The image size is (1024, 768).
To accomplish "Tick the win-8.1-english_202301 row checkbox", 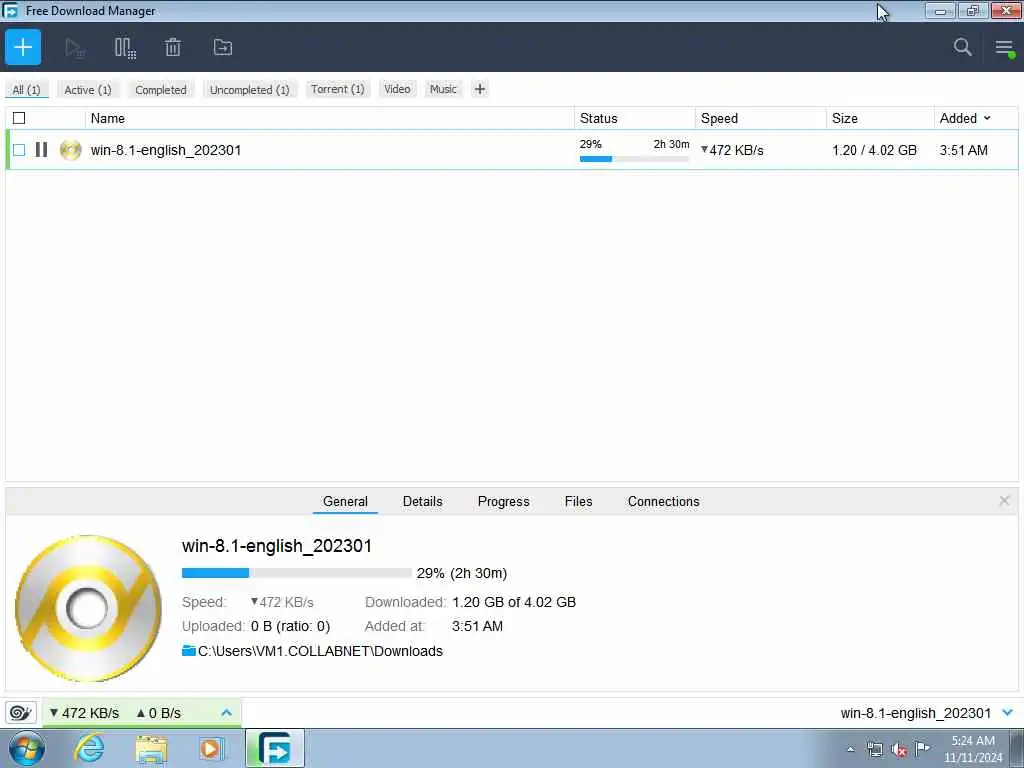I will point(19,150).
